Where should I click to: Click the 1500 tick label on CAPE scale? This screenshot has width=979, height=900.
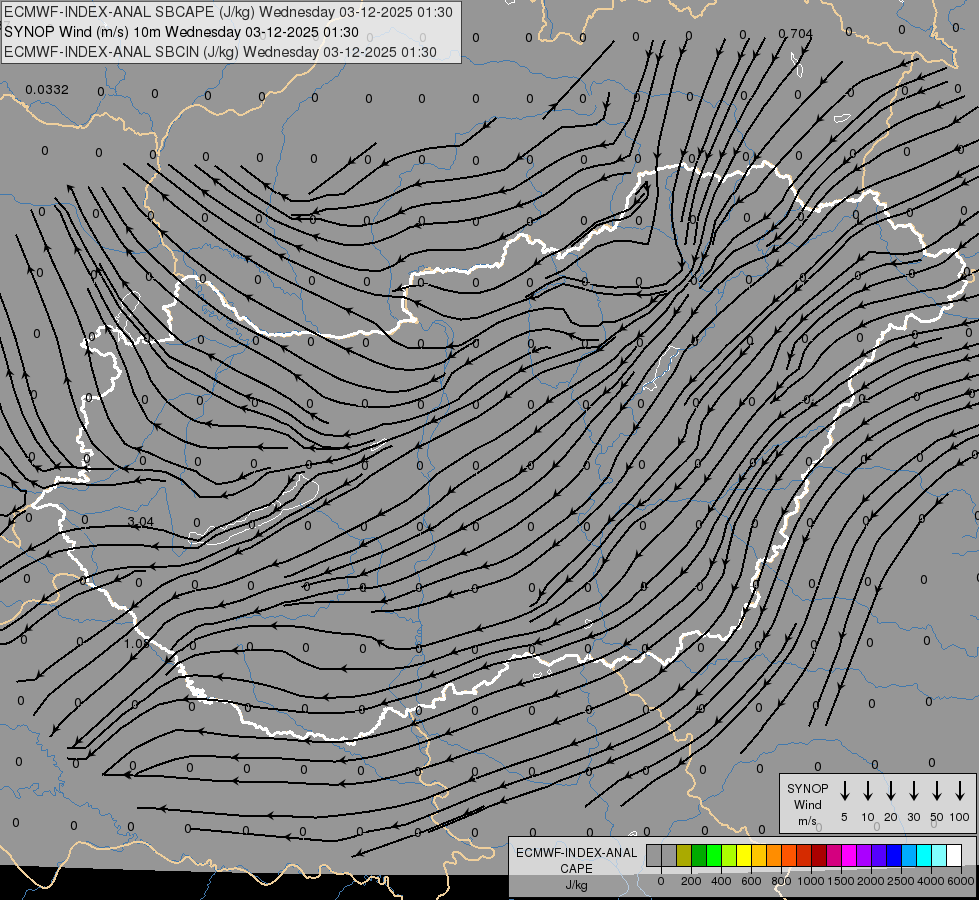841,881
